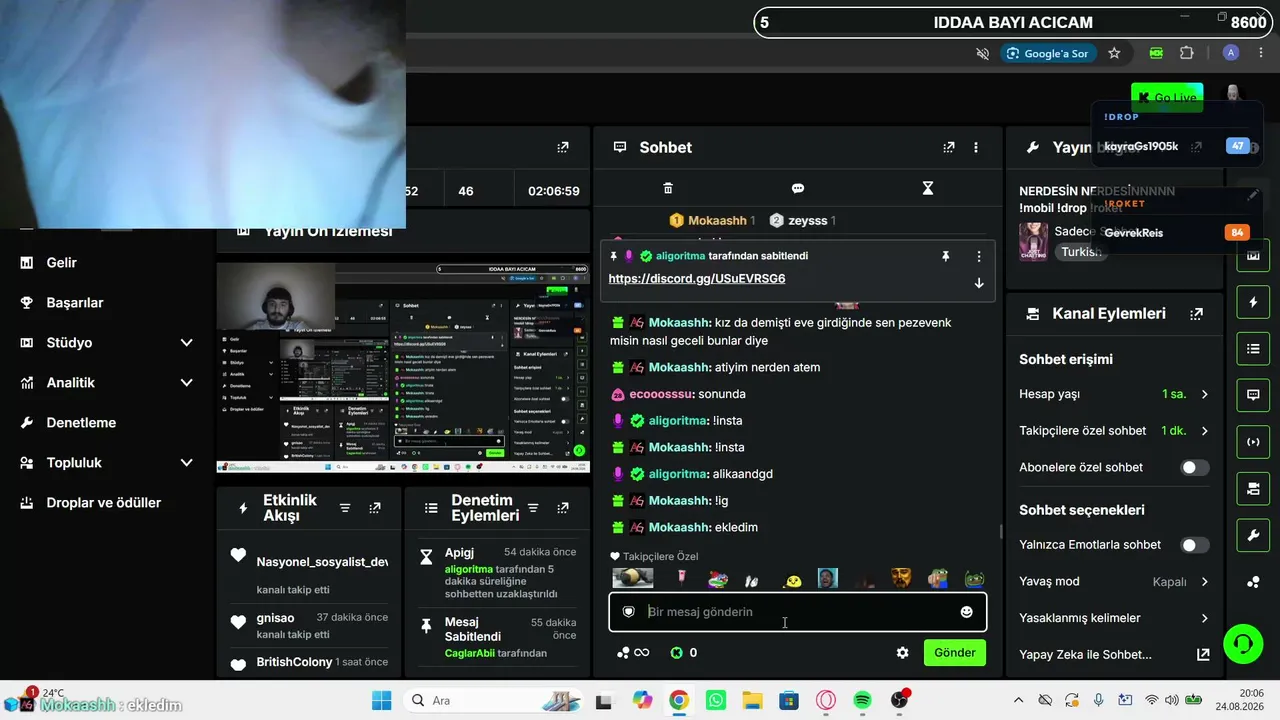Pop out the stream stats panel
Viewport: 1280px width, 720px height.
pyautogui.click(x=563, y=147)
